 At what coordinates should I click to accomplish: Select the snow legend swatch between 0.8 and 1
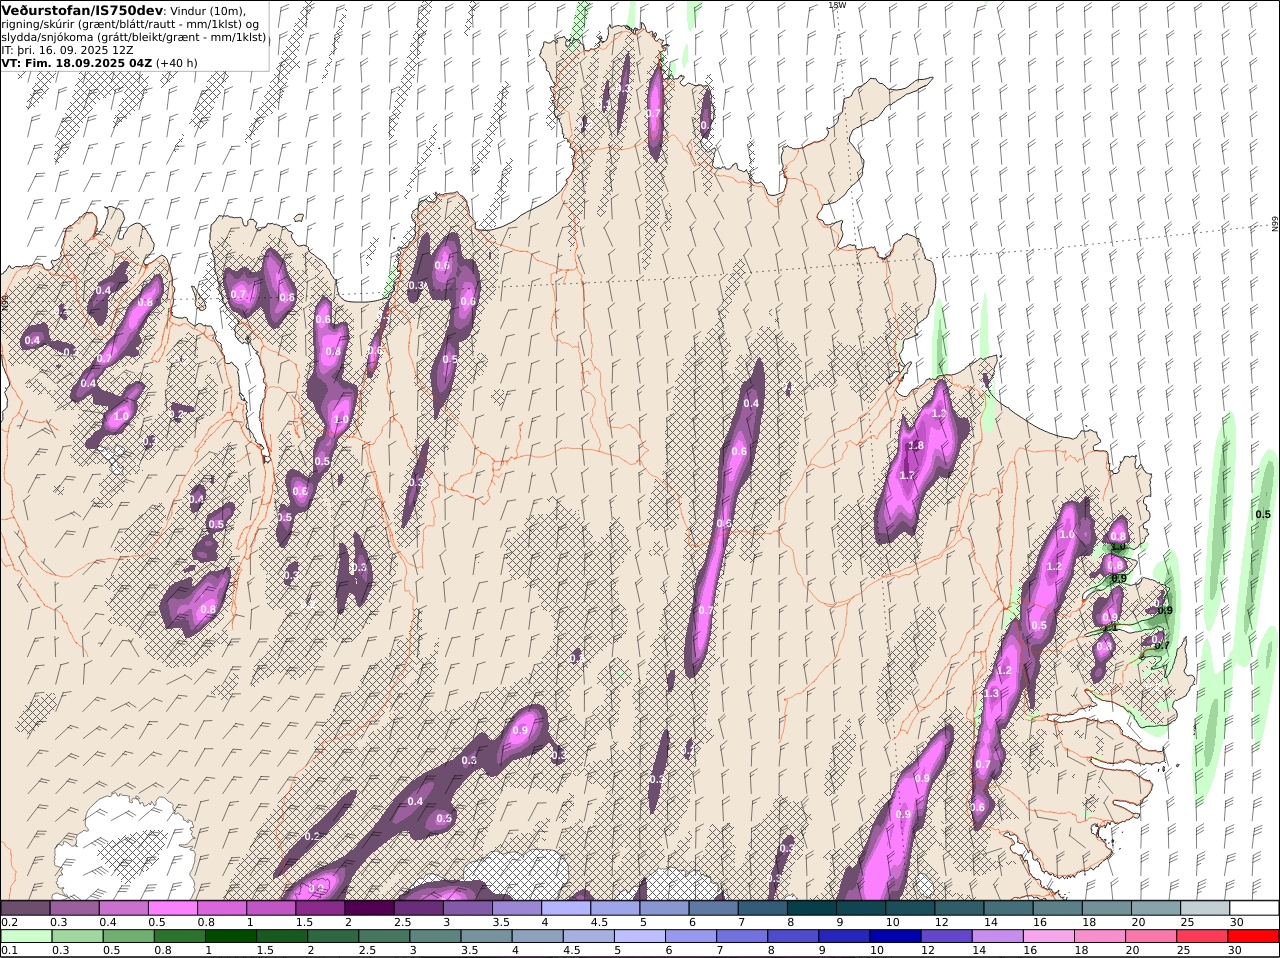(x=222, y=908)
